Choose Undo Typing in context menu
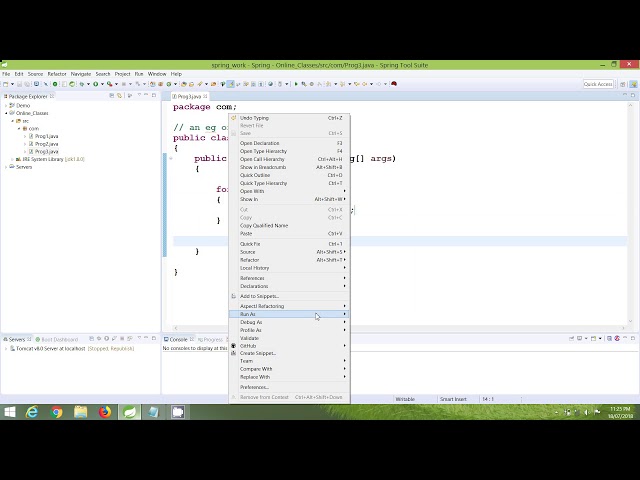 pyautogui.click(x=289, y=118)
